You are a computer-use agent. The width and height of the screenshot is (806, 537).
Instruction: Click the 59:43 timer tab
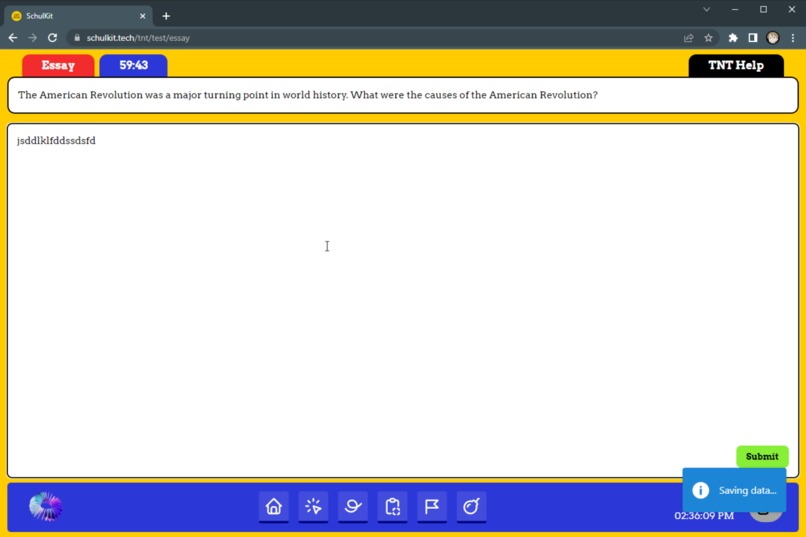(134, 65)
